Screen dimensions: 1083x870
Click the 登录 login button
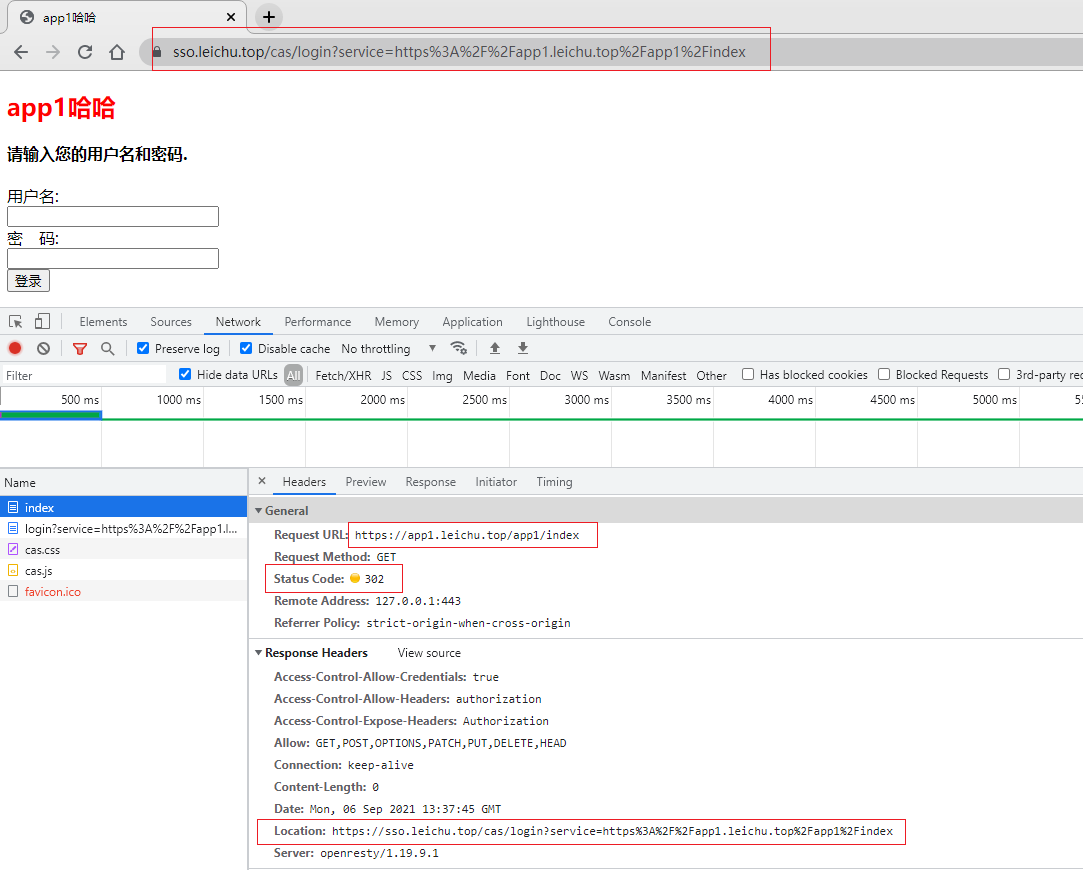(x=28, y=281)
